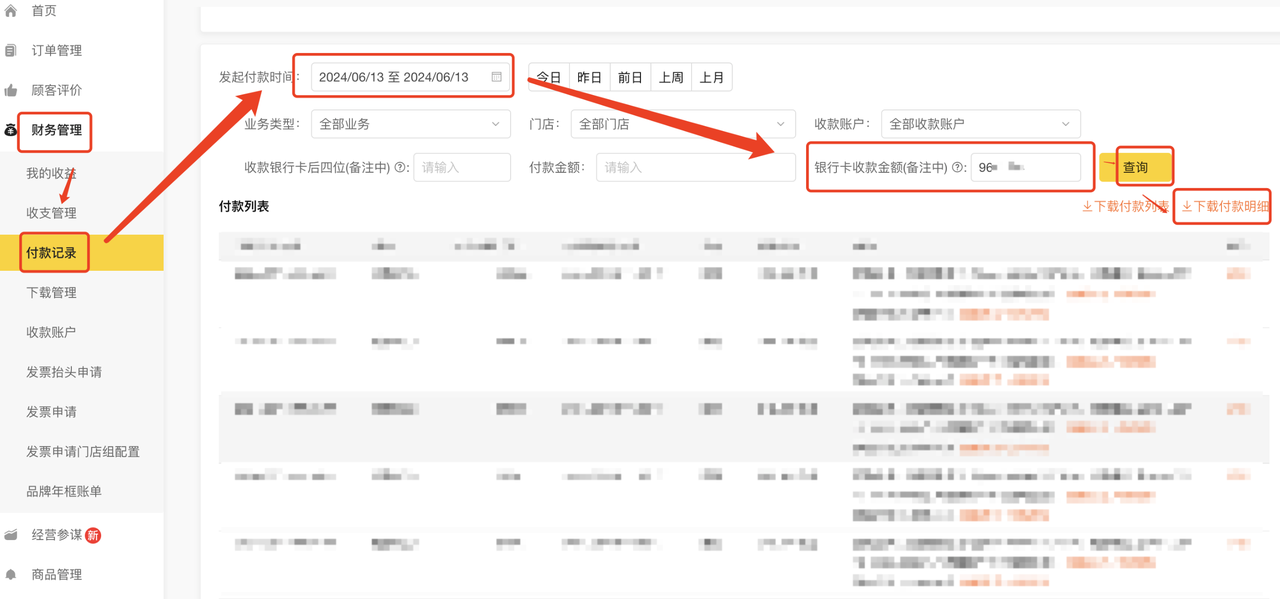
Task: Click the 经营参谋 sidebar icon
Action: pyautogui.click(x=11, y=535)
